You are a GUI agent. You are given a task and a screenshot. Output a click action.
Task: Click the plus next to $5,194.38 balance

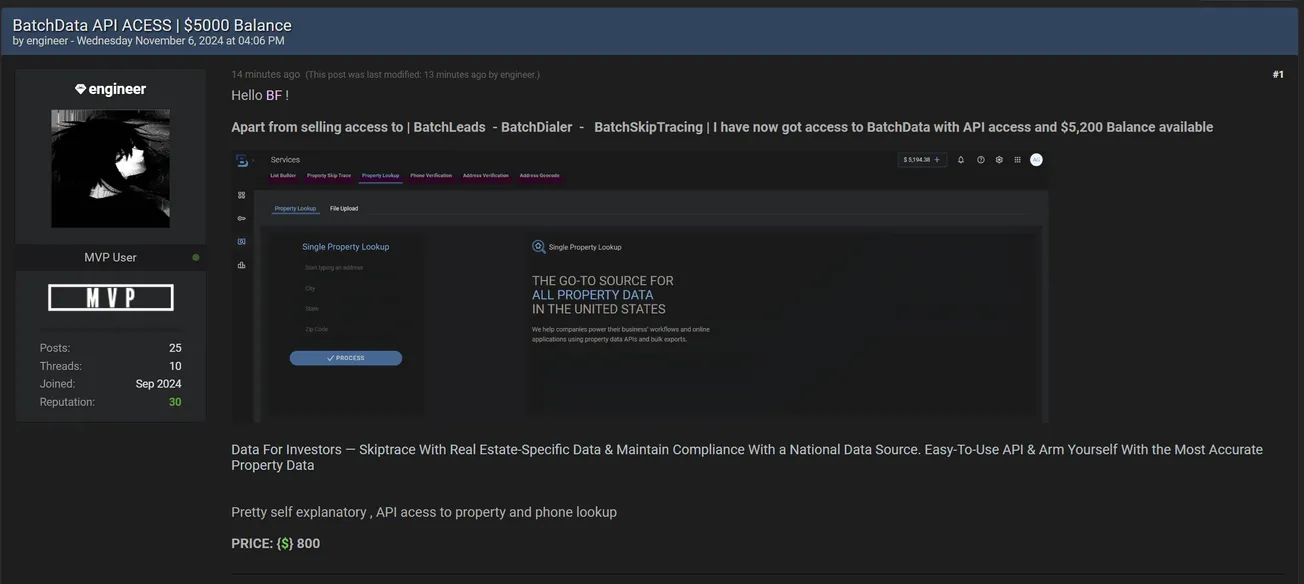tap(937, 160)
